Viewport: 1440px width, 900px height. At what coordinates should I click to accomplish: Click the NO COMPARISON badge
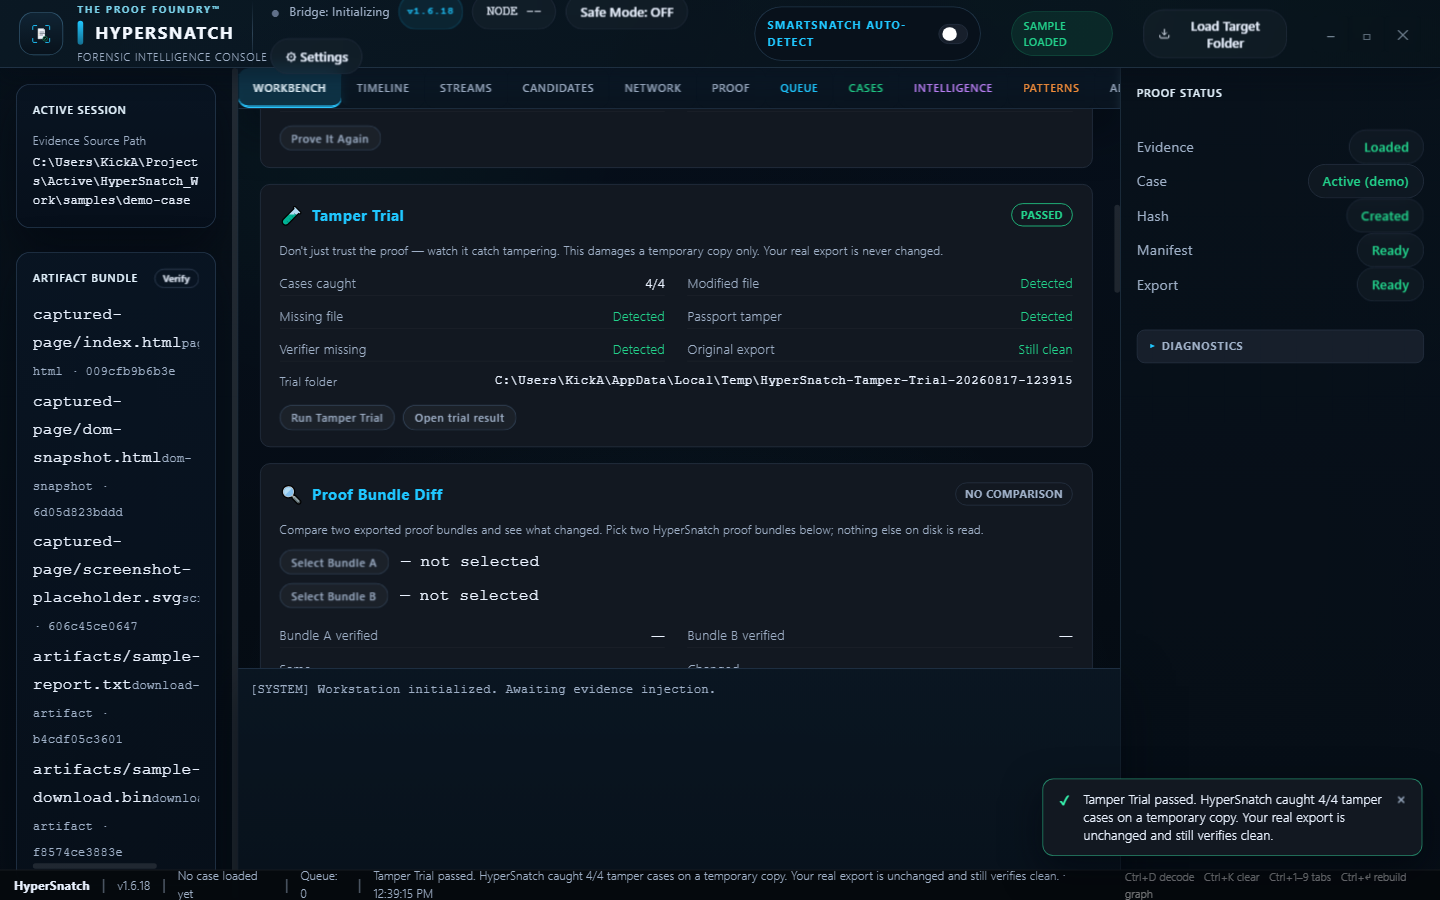tap(1014, 494)
